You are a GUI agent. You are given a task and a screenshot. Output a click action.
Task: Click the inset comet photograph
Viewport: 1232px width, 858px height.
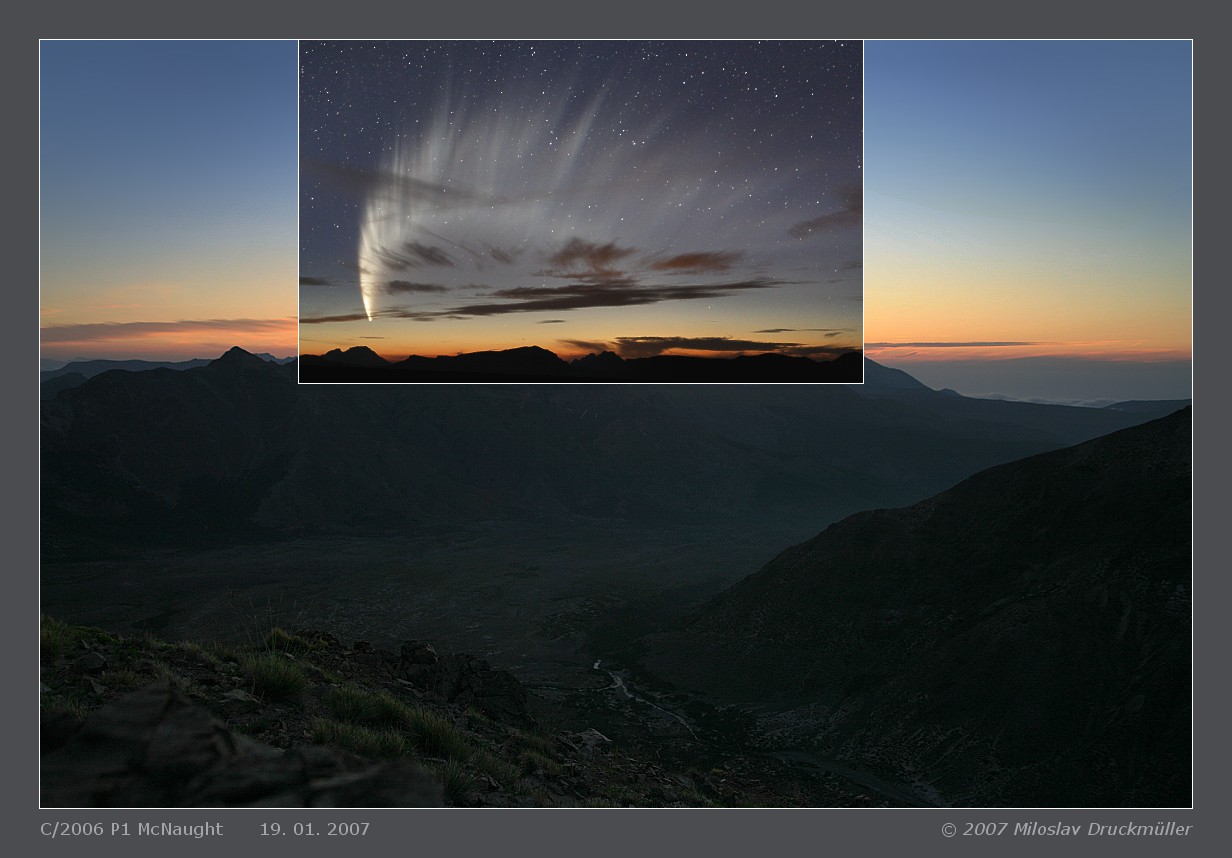point(580,211)
